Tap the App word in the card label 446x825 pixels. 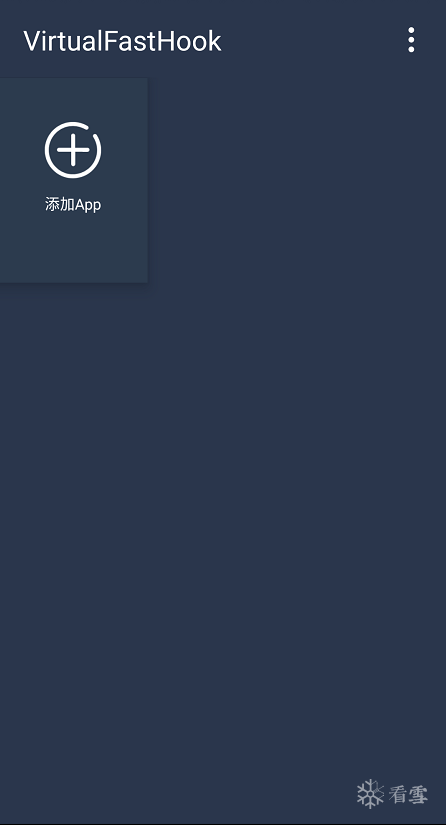coord(88,205)
